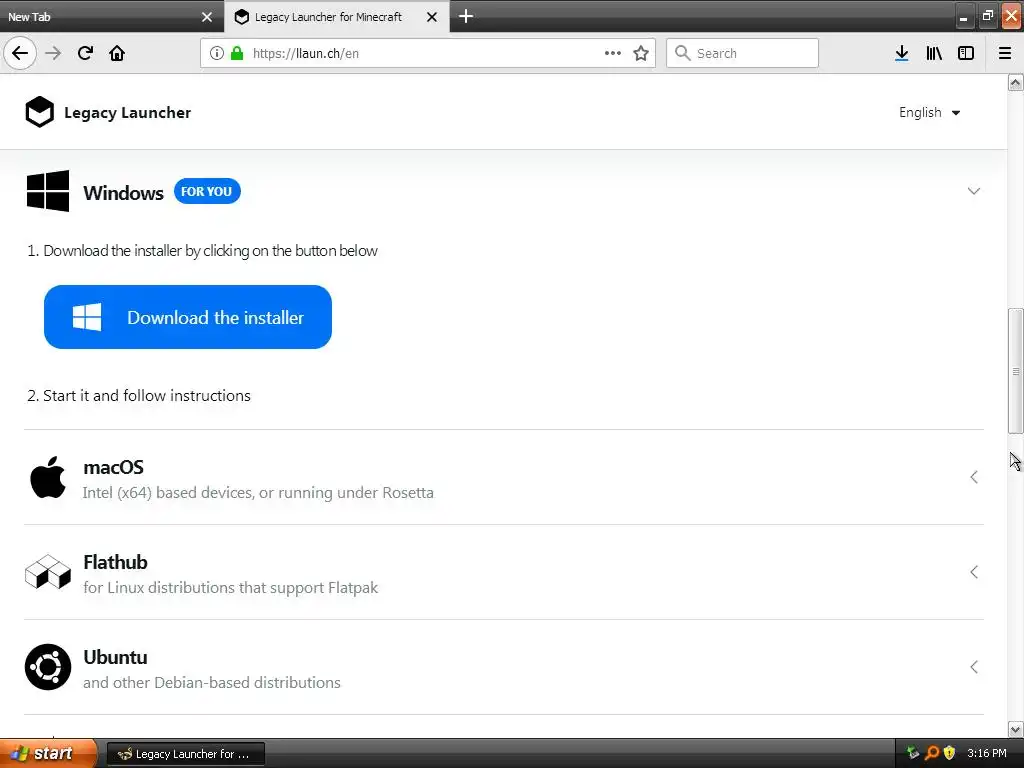
Task: Click the orange search tray icon
Action: coord(932,753)
